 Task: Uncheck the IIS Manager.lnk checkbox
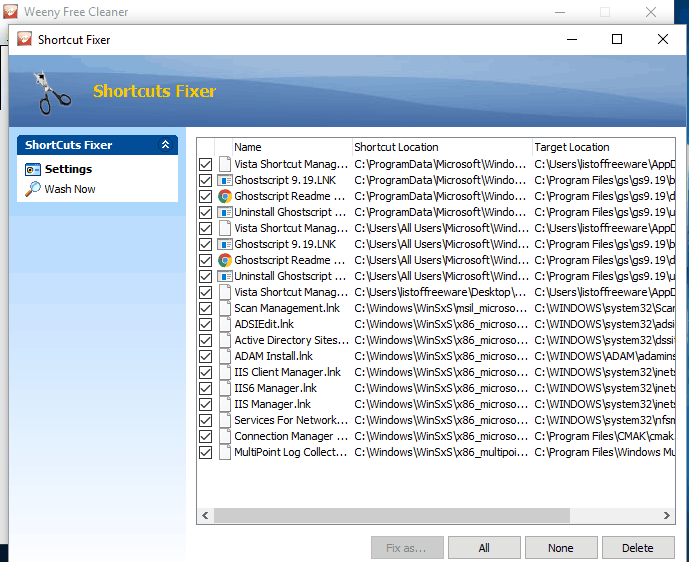tap(205, 404)
